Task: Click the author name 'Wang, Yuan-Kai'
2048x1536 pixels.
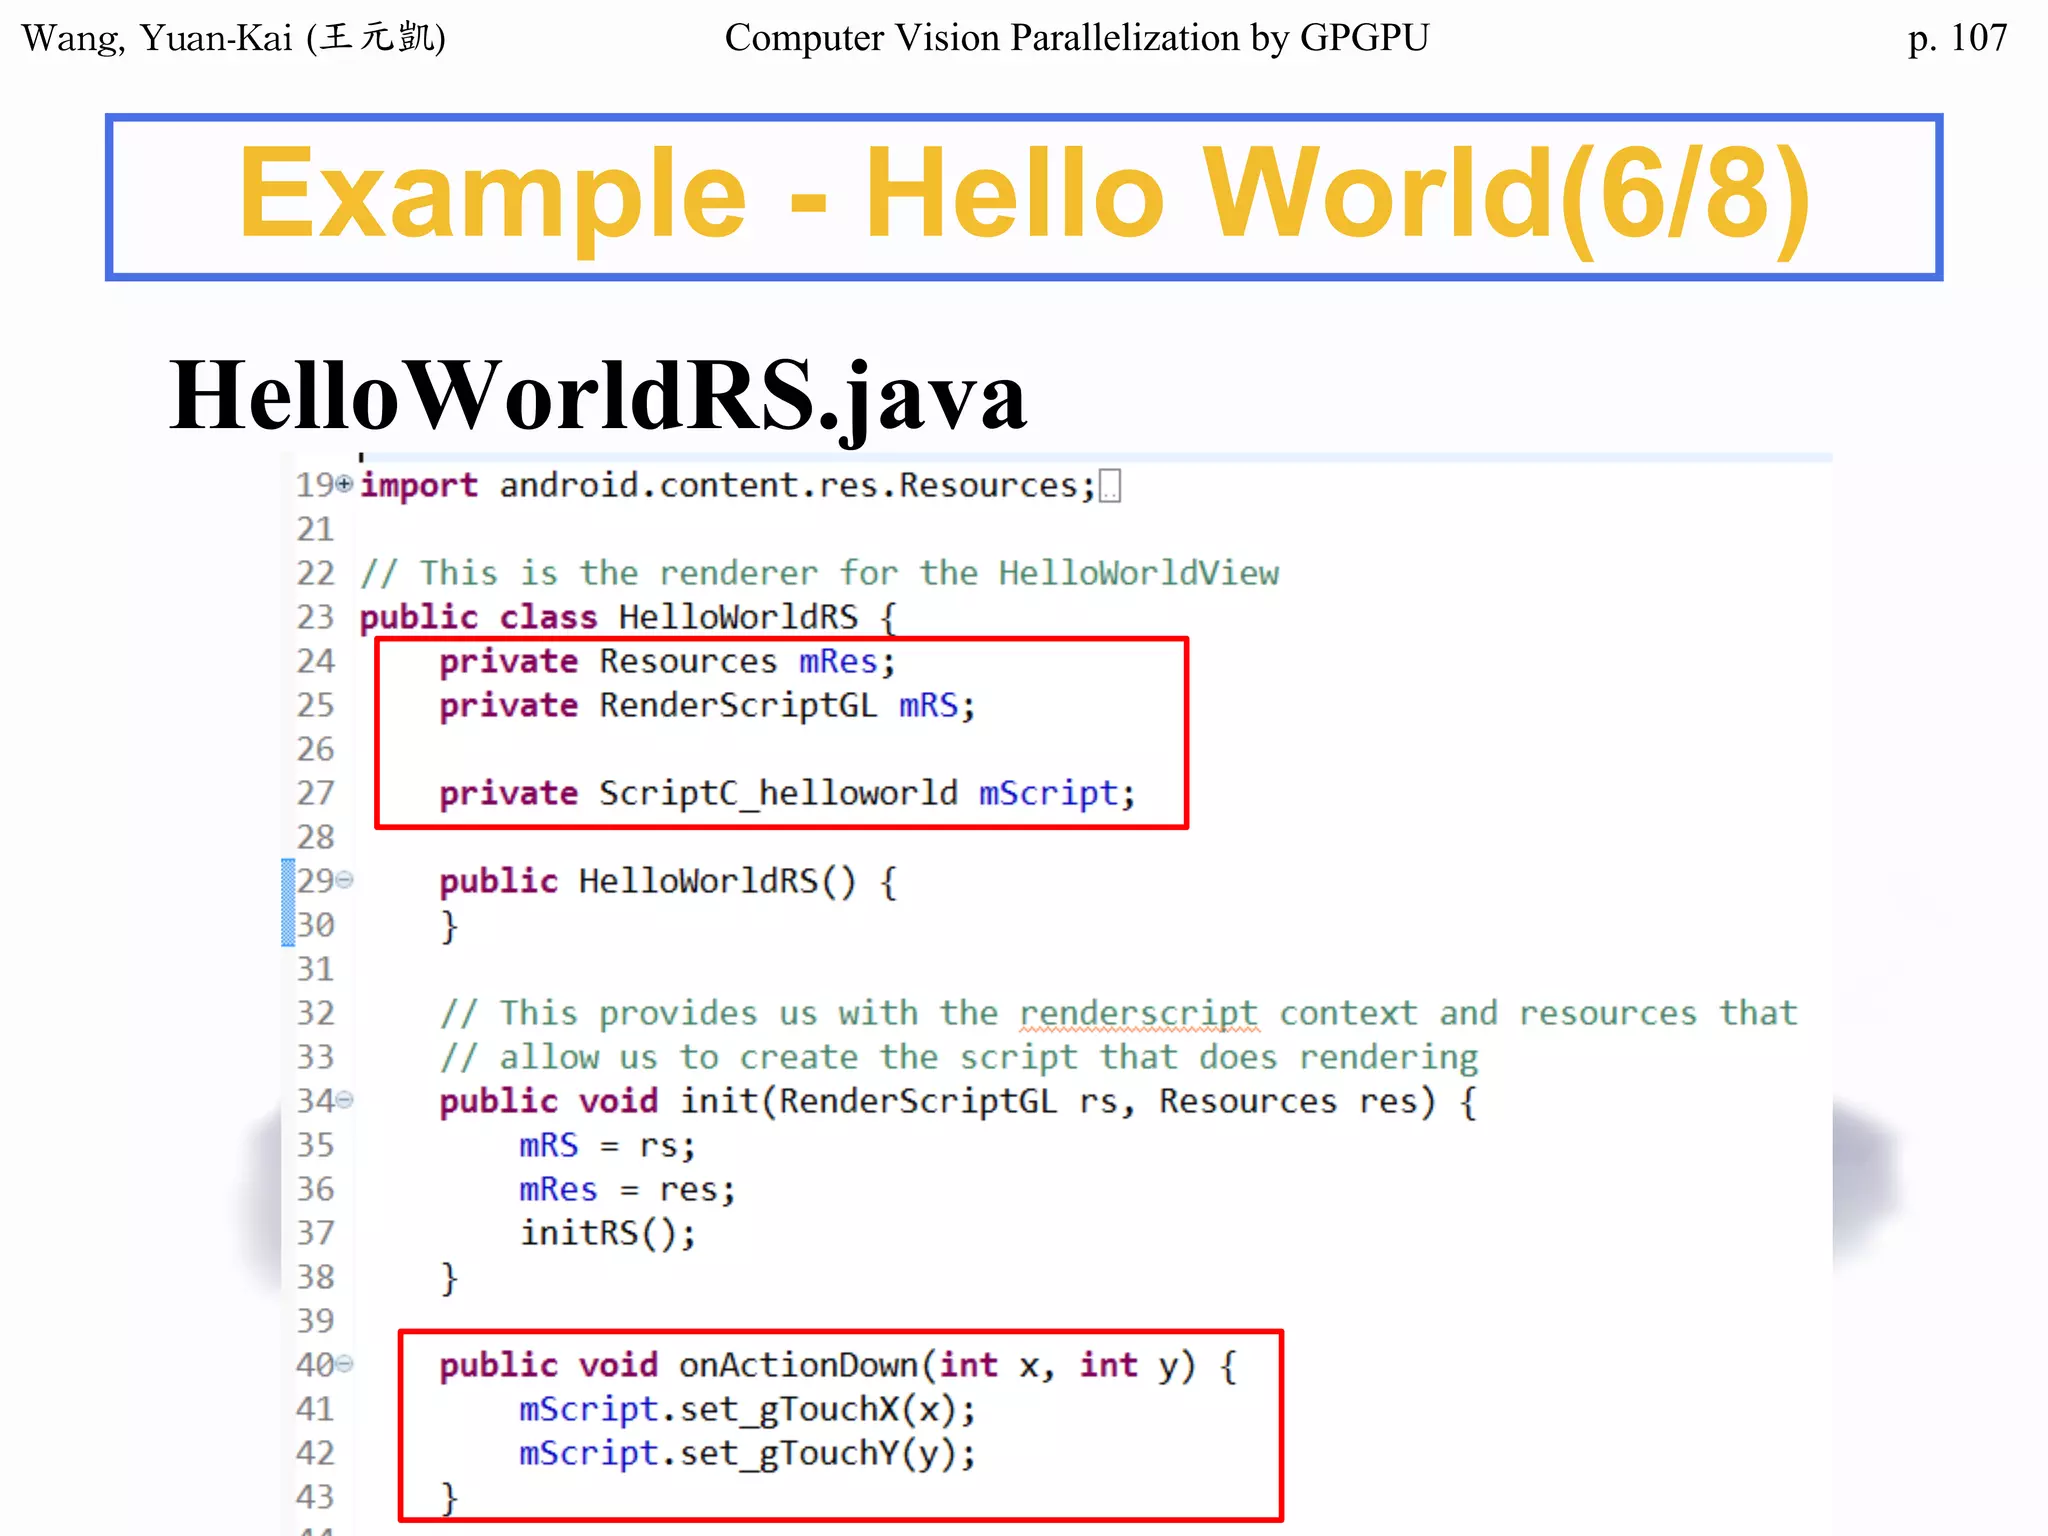Action: [x=157, y=38]
